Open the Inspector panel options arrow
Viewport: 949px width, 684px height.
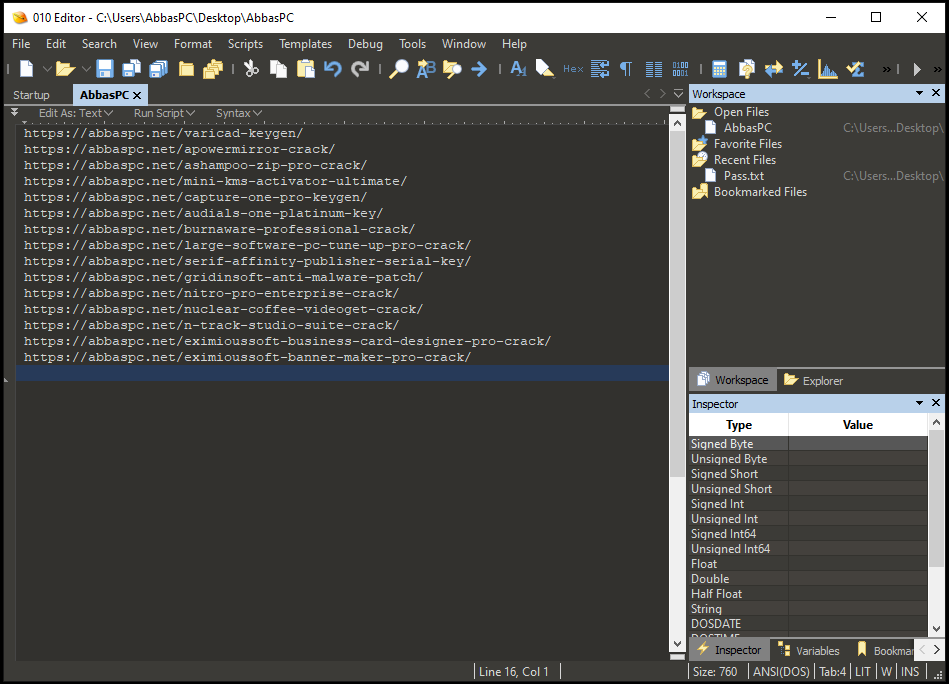(919, 403)
